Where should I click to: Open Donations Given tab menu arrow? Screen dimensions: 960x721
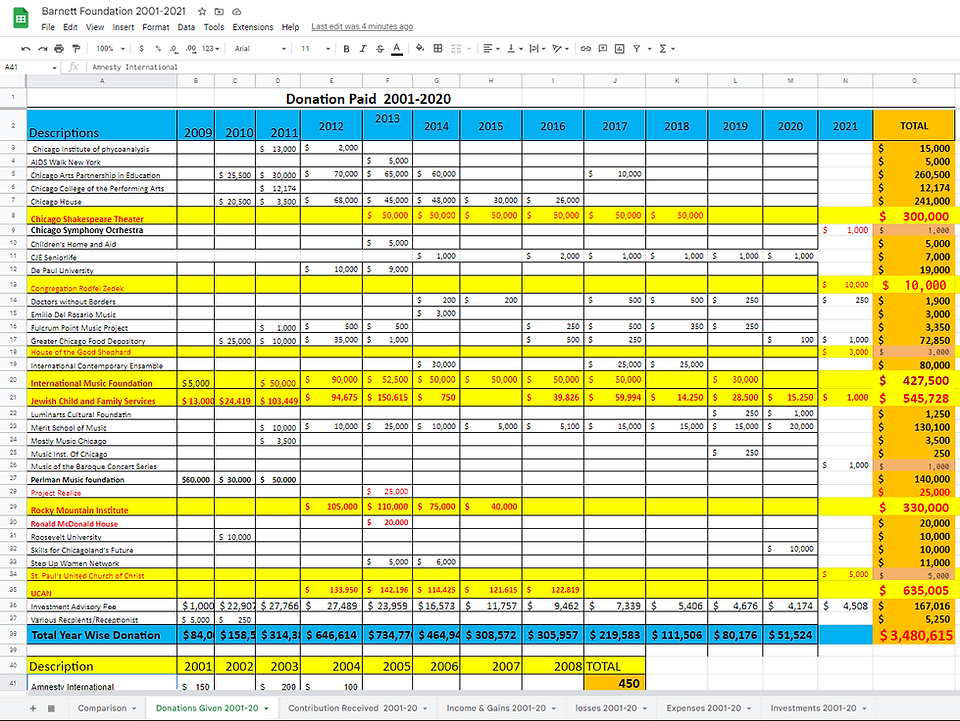click(266, 708)
